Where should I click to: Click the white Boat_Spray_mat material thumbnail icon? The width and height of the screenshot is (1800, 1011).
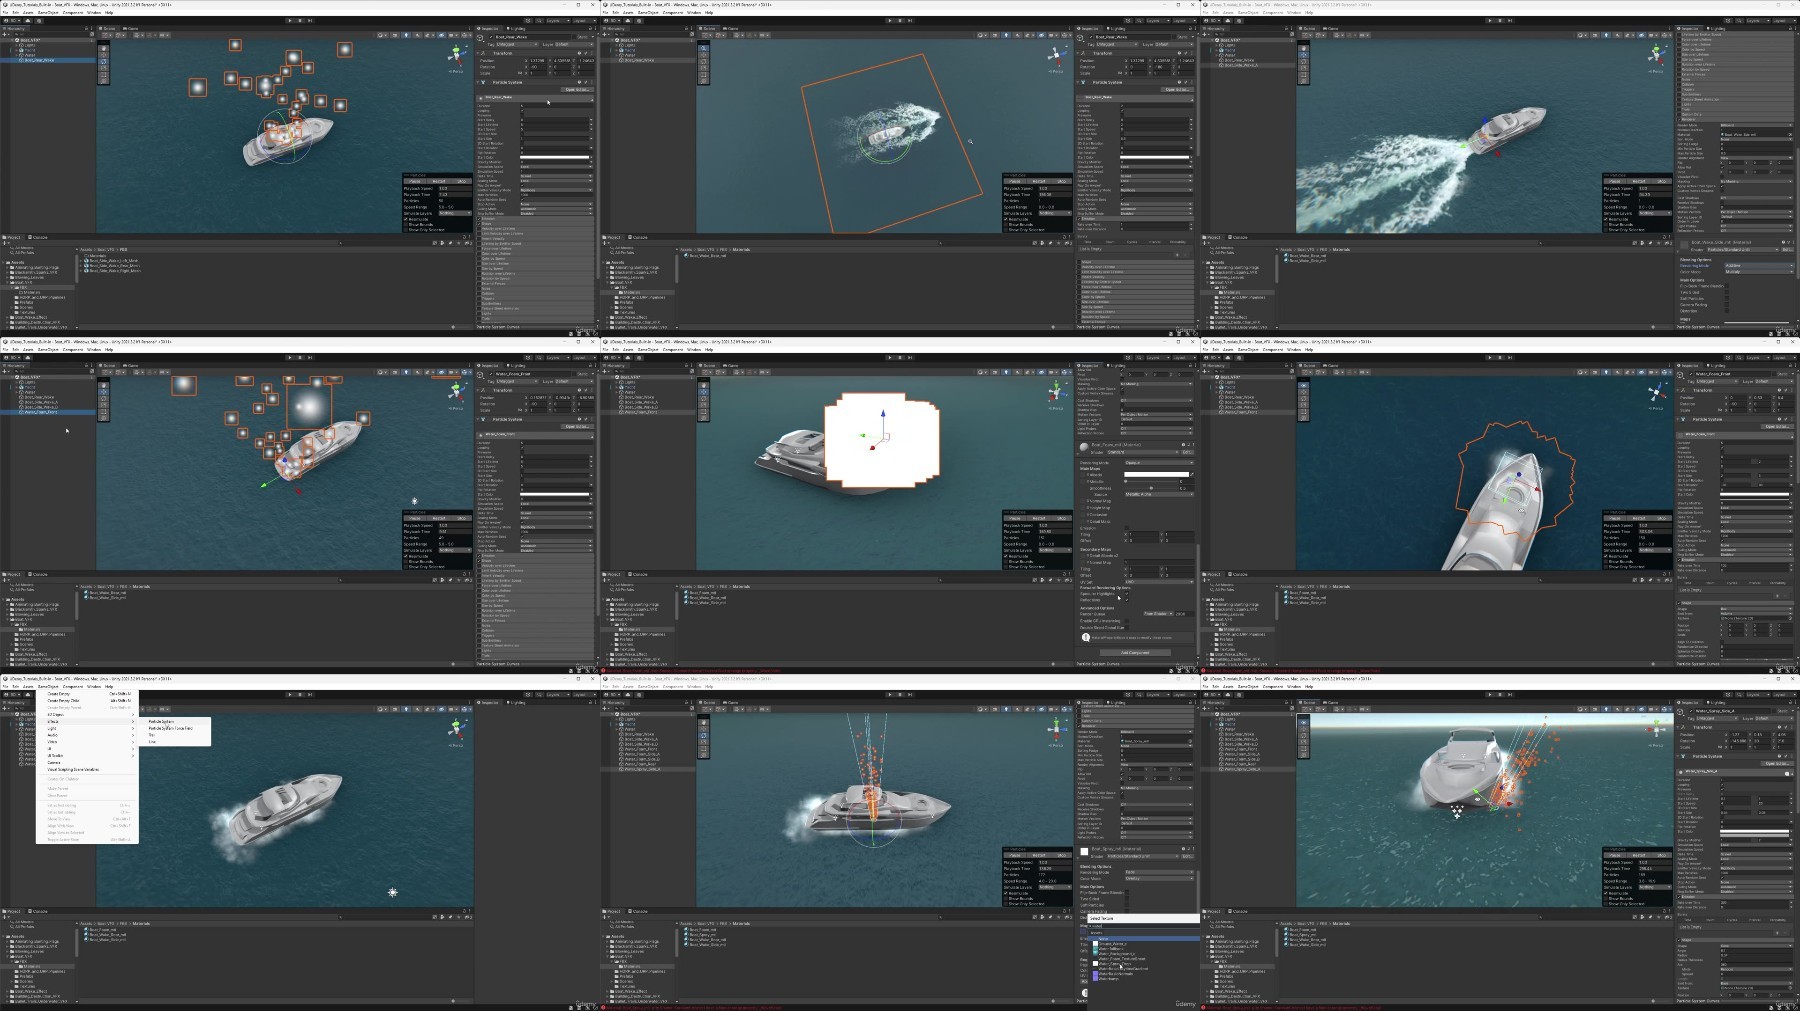coord(1084,851)
